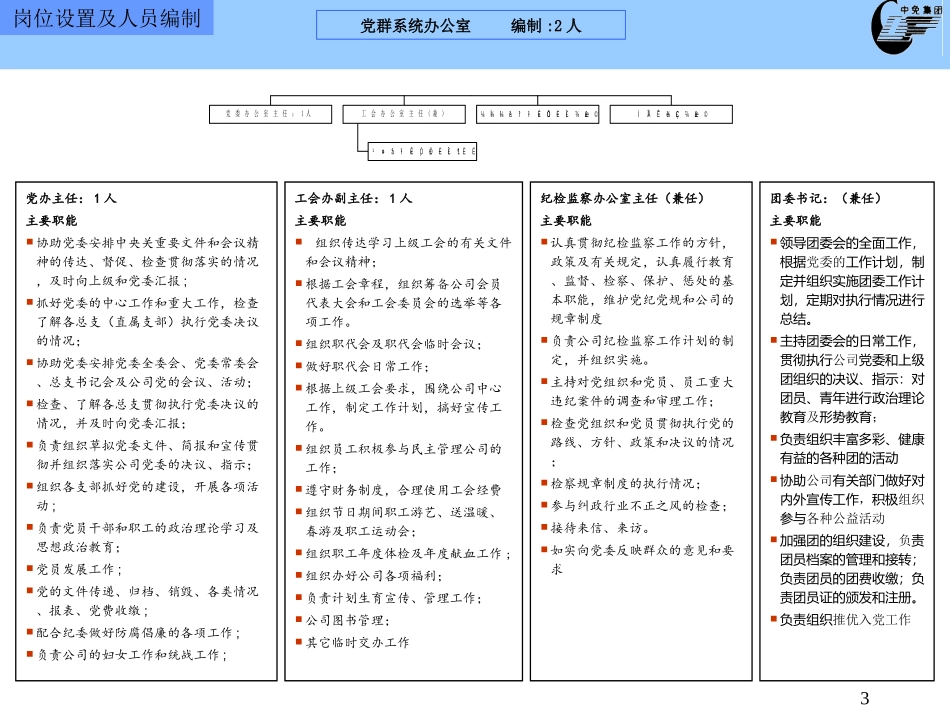The height and width of the screenshot is (713, 950).
Task: Select the 工会办公室主任（兼） org chart box
Action: coord(404,114)
